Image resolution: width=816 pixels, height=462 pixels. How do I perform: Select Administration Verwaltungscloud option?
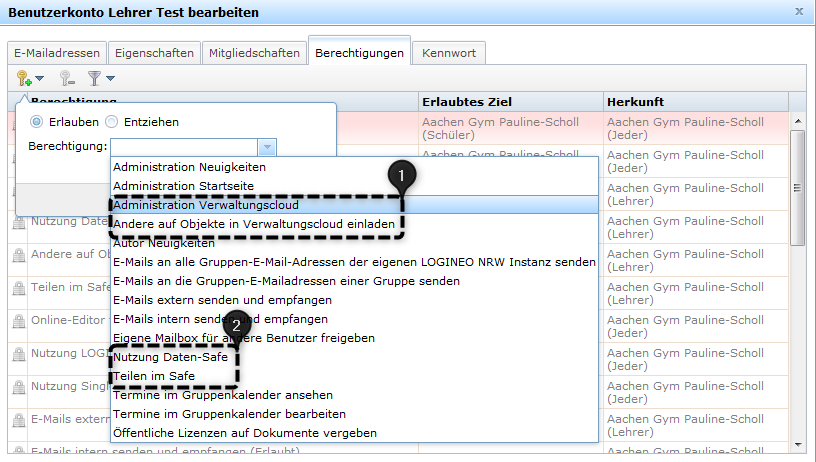click(x=354, y=205)
